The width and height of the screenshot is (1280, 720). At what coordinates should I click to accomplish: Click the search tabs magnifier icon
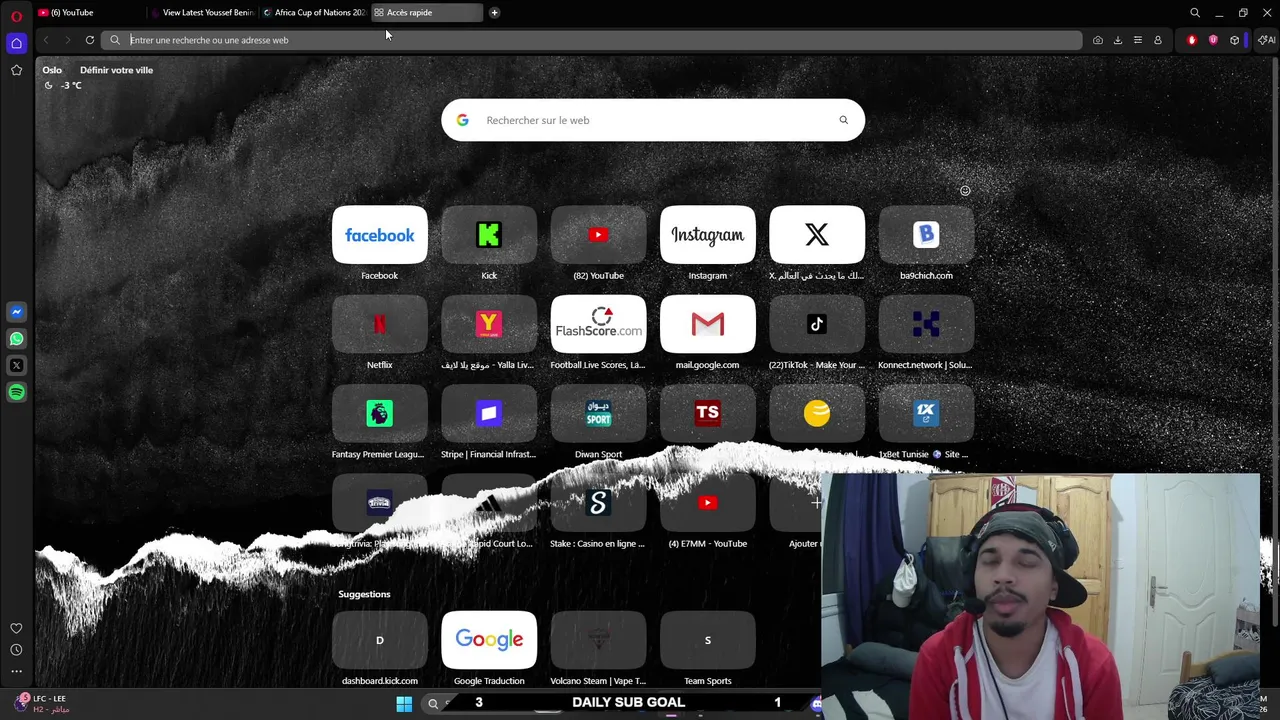pos(1195,13)
